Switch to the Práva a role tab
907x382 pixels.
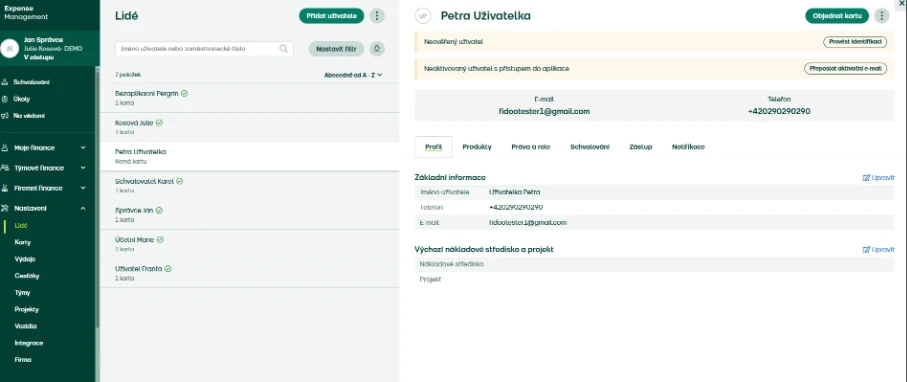tap(531, 147)
